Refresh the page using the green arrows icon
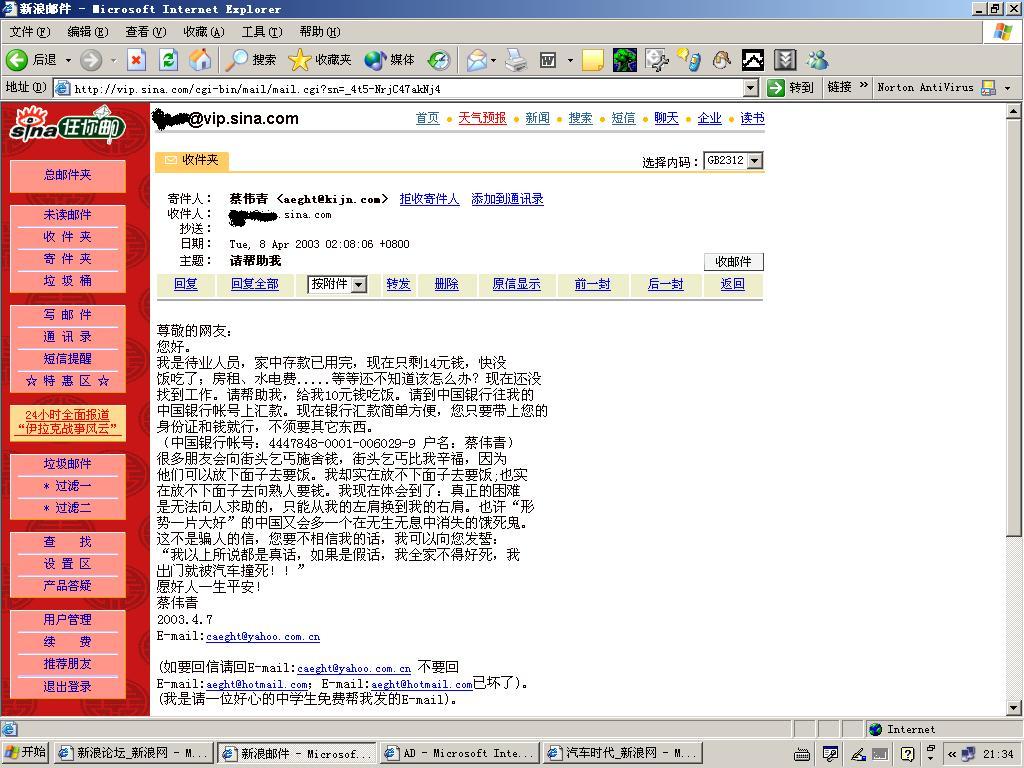Viewport: 1024px width, 768px height. pos(168,60)
